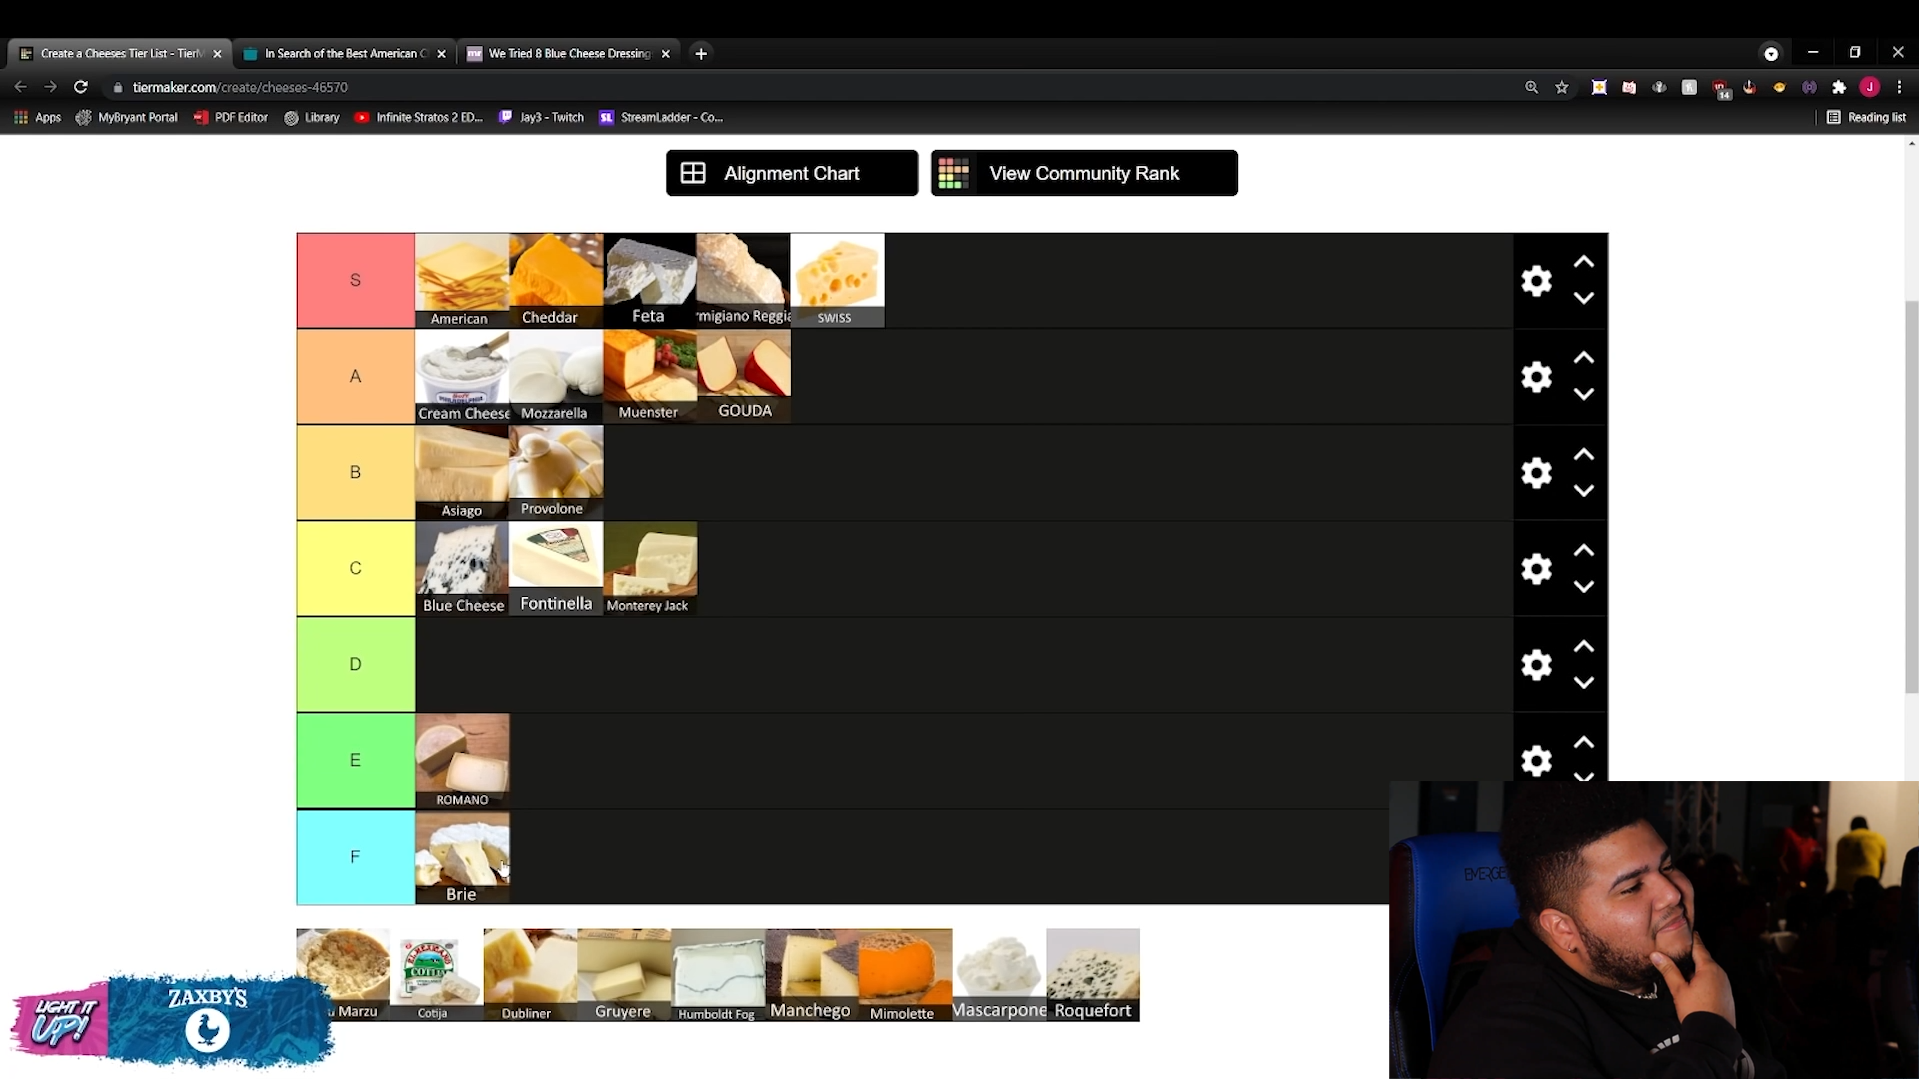
Task: Move S tier row up
Action: coord(1584,262)
